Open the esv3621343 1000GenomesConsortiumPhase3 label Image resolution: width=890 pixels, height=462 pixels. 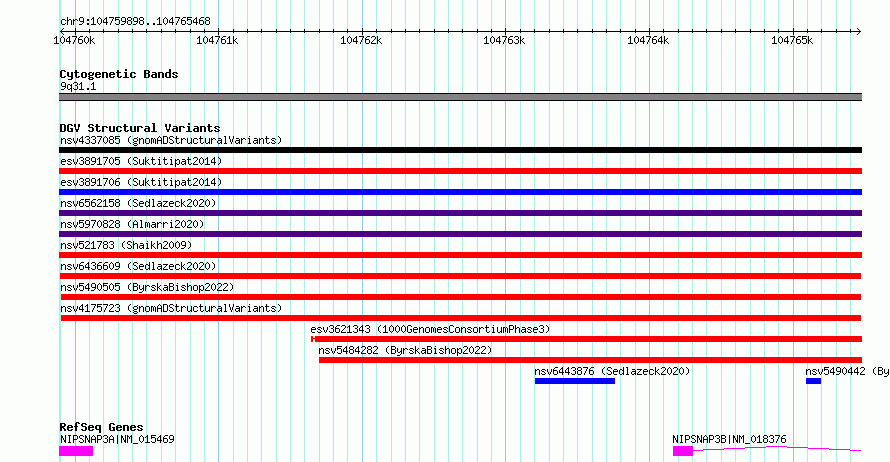pos(430,329)
